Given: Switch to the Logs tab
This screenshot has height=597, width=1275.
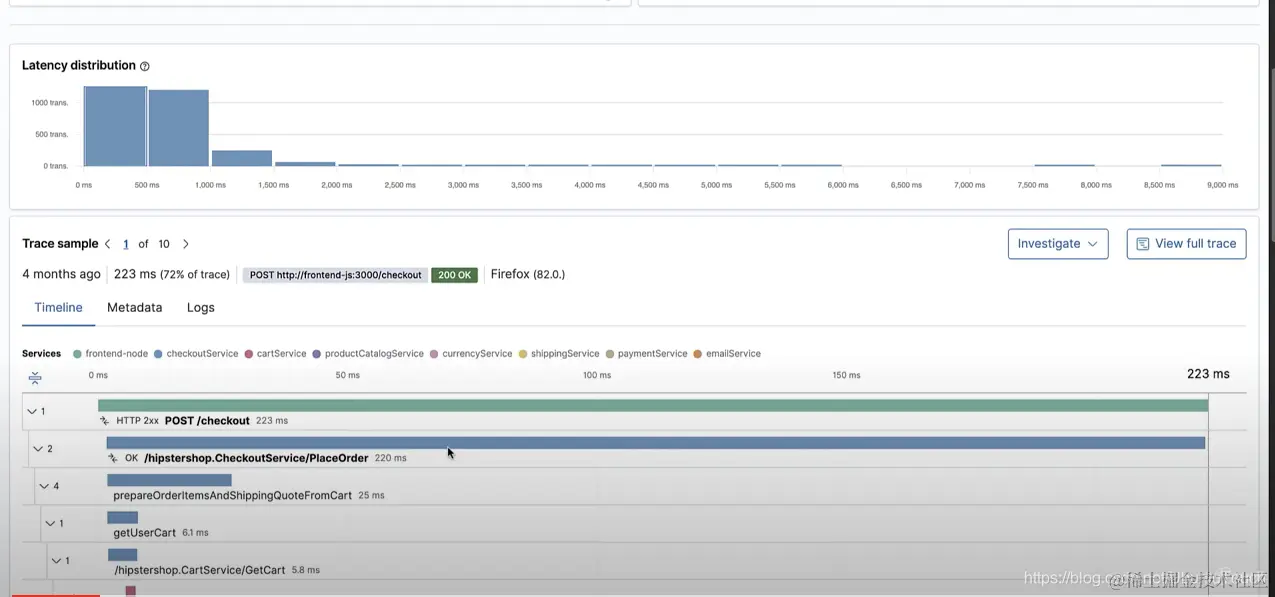Looking at the screenshot, I should click(201, 308).
